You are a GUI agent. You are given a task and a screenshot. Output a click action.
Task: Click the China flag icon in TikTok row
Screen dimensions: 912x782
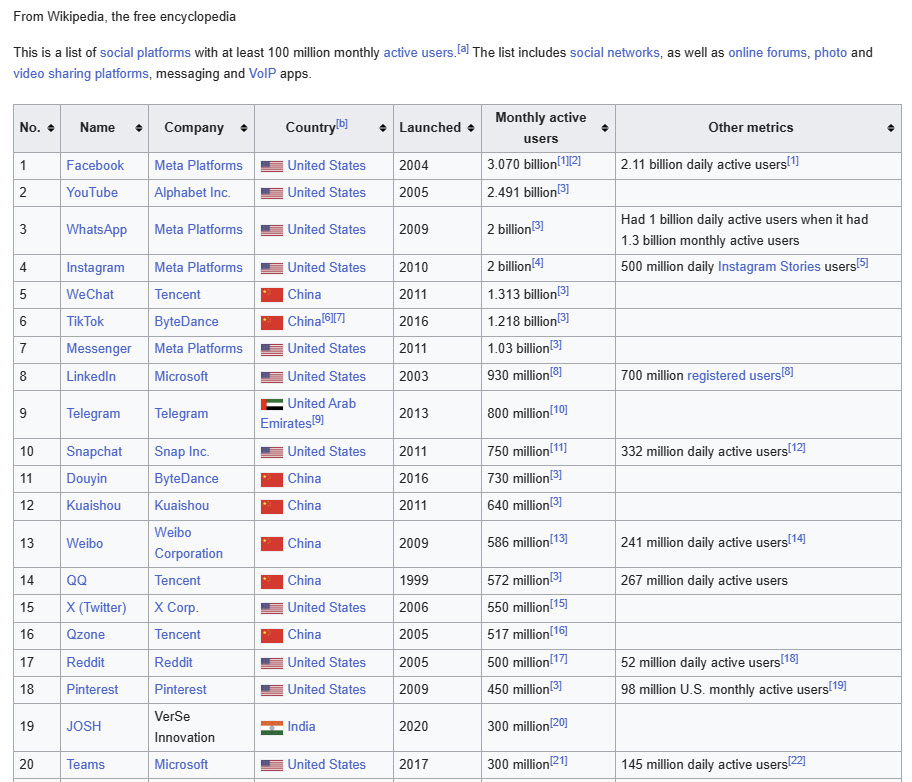pos(272,321)
